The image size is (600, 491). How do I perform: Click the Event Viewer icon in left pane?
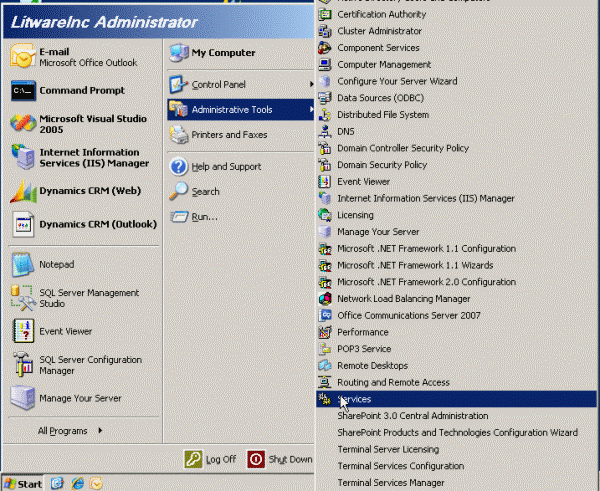23,331
